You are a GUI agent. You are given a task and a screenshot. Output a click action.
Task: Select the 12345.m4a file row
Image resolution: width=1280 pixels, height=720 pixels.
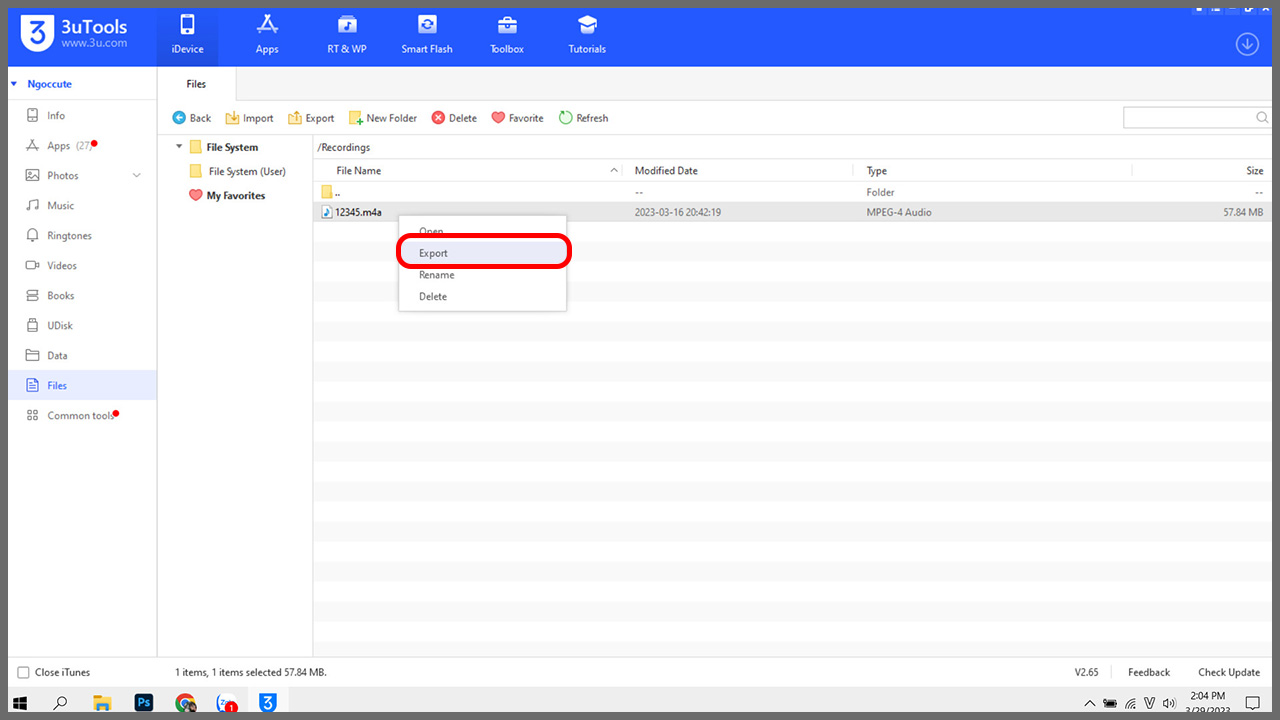(792, 212)
